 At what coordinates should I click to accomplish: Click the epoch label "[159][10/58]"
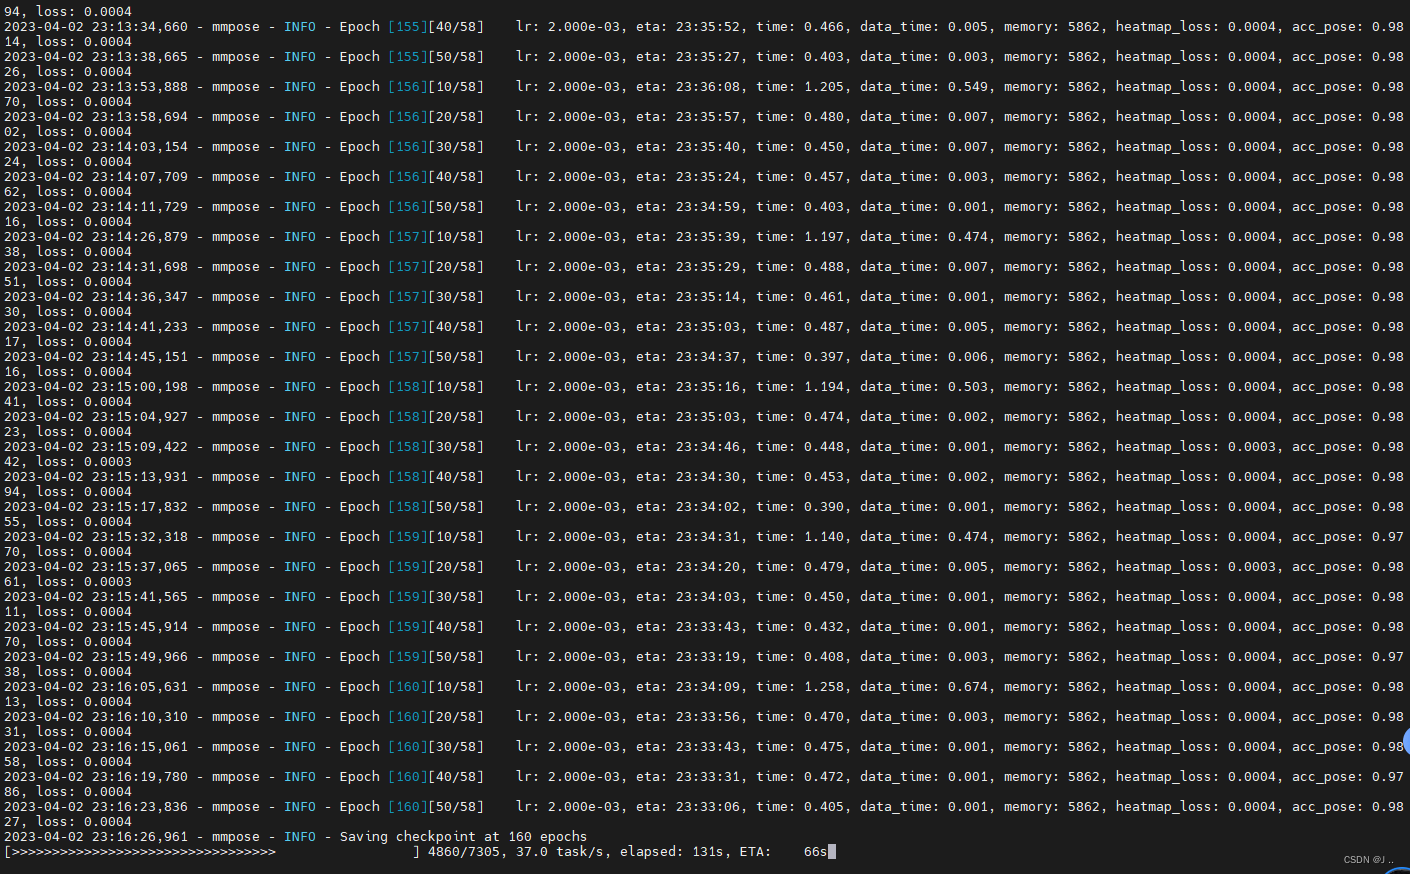pyautogui.click(x=435, y=537)
